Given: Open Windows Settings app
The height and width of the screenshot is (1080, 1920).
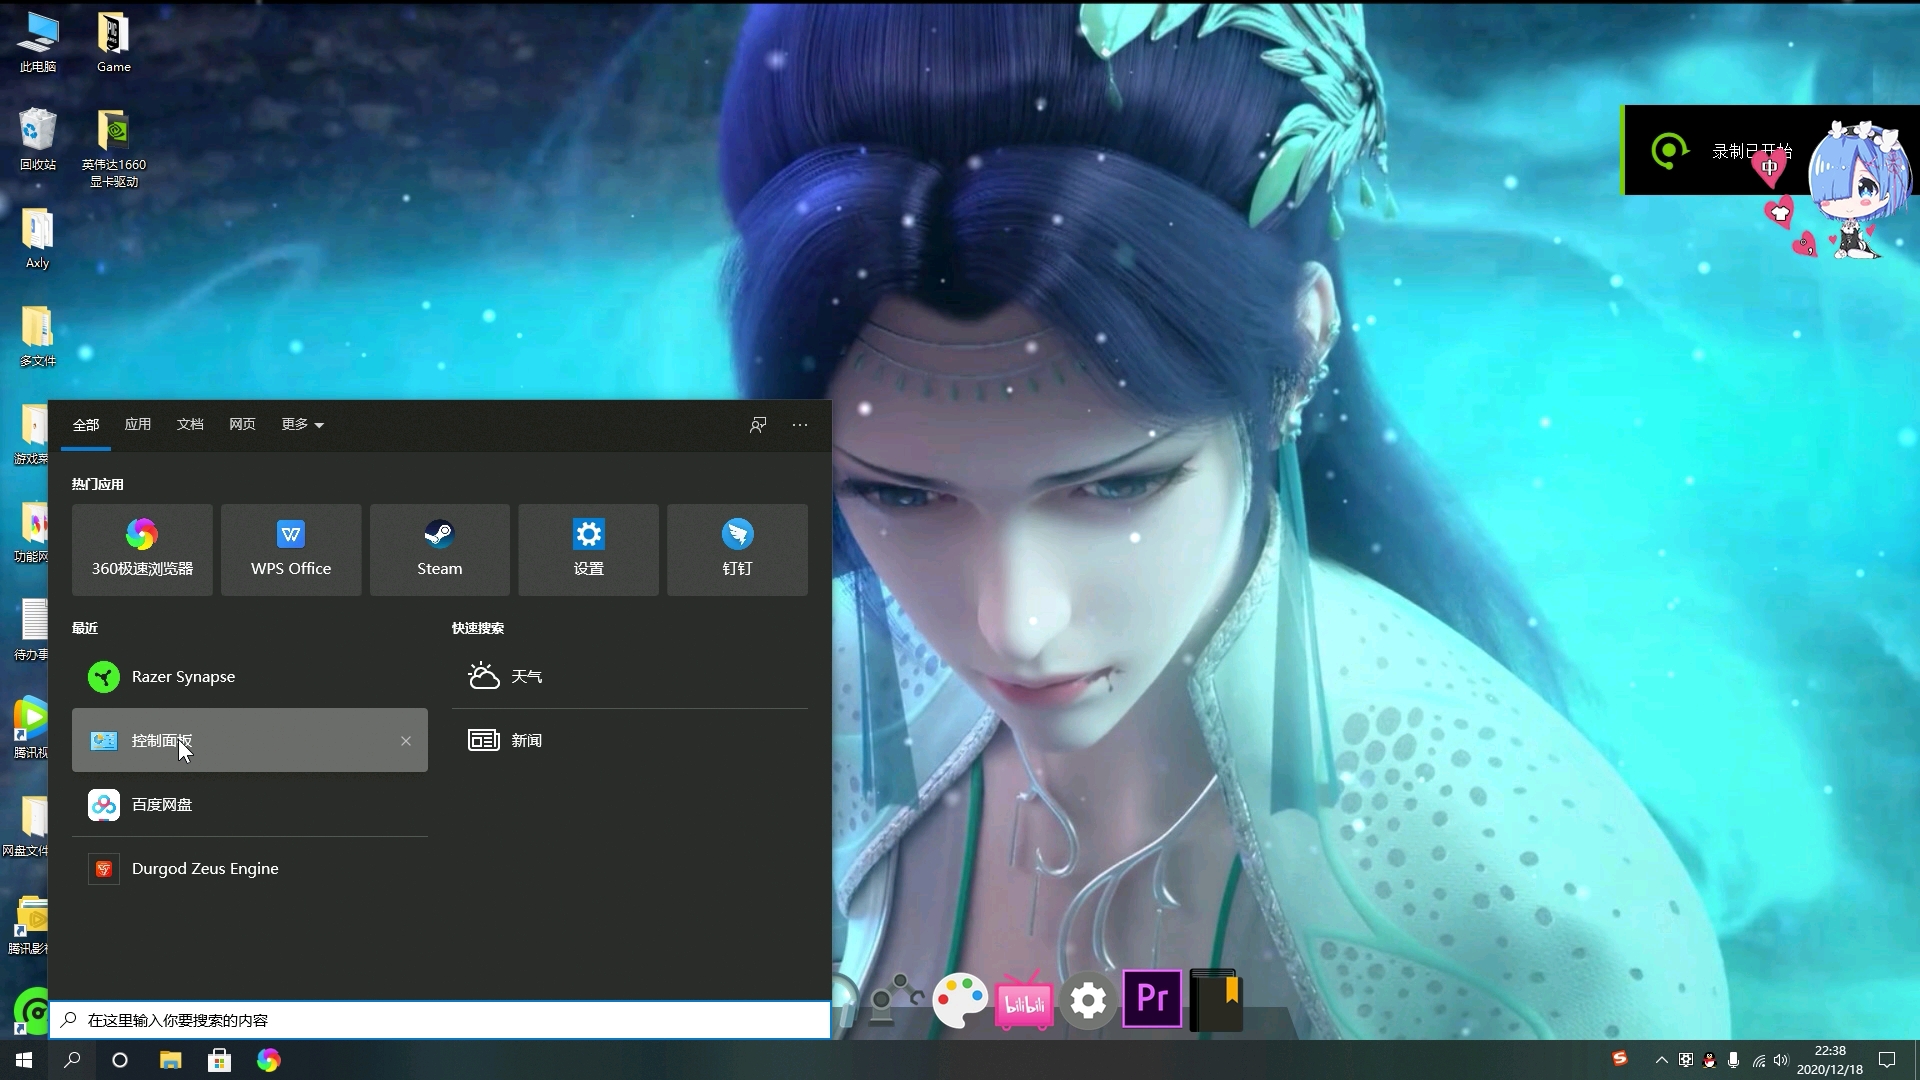Looking at the screenshot, I should tap(588, 546).
